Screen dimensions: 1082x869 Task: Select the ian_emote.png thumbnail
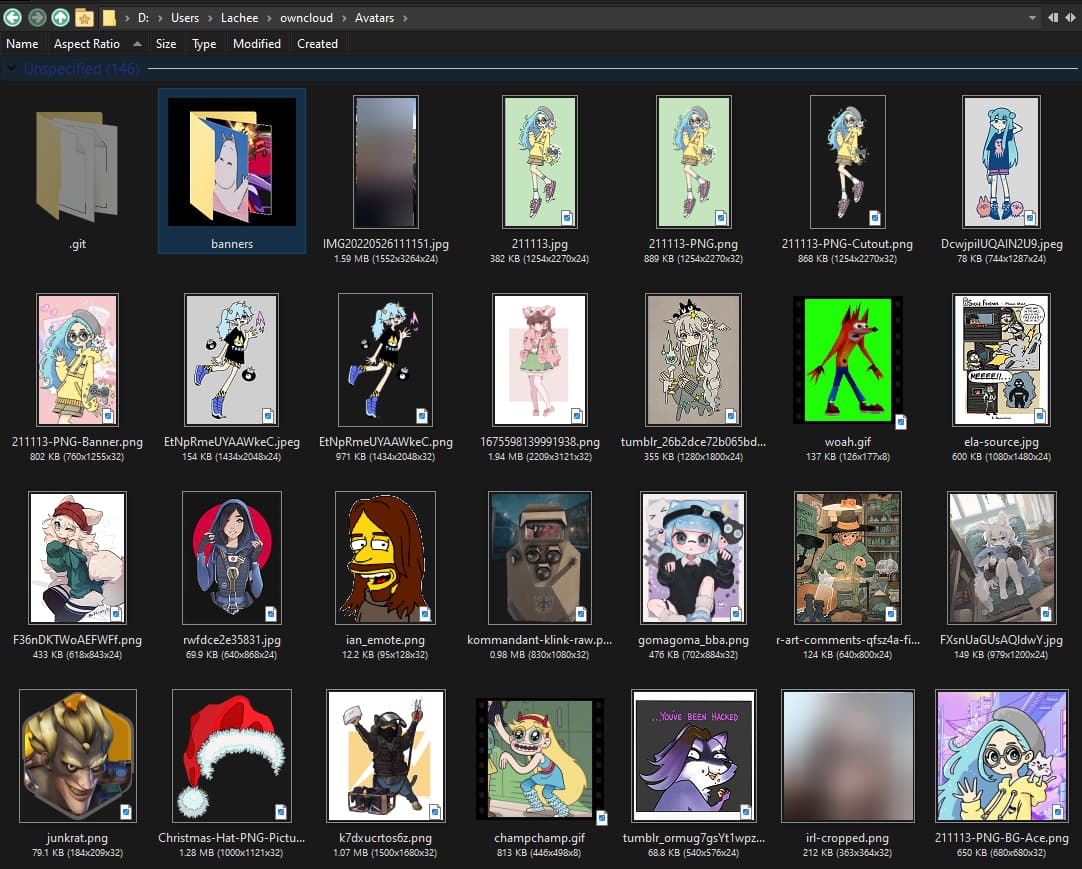(386, 558)
